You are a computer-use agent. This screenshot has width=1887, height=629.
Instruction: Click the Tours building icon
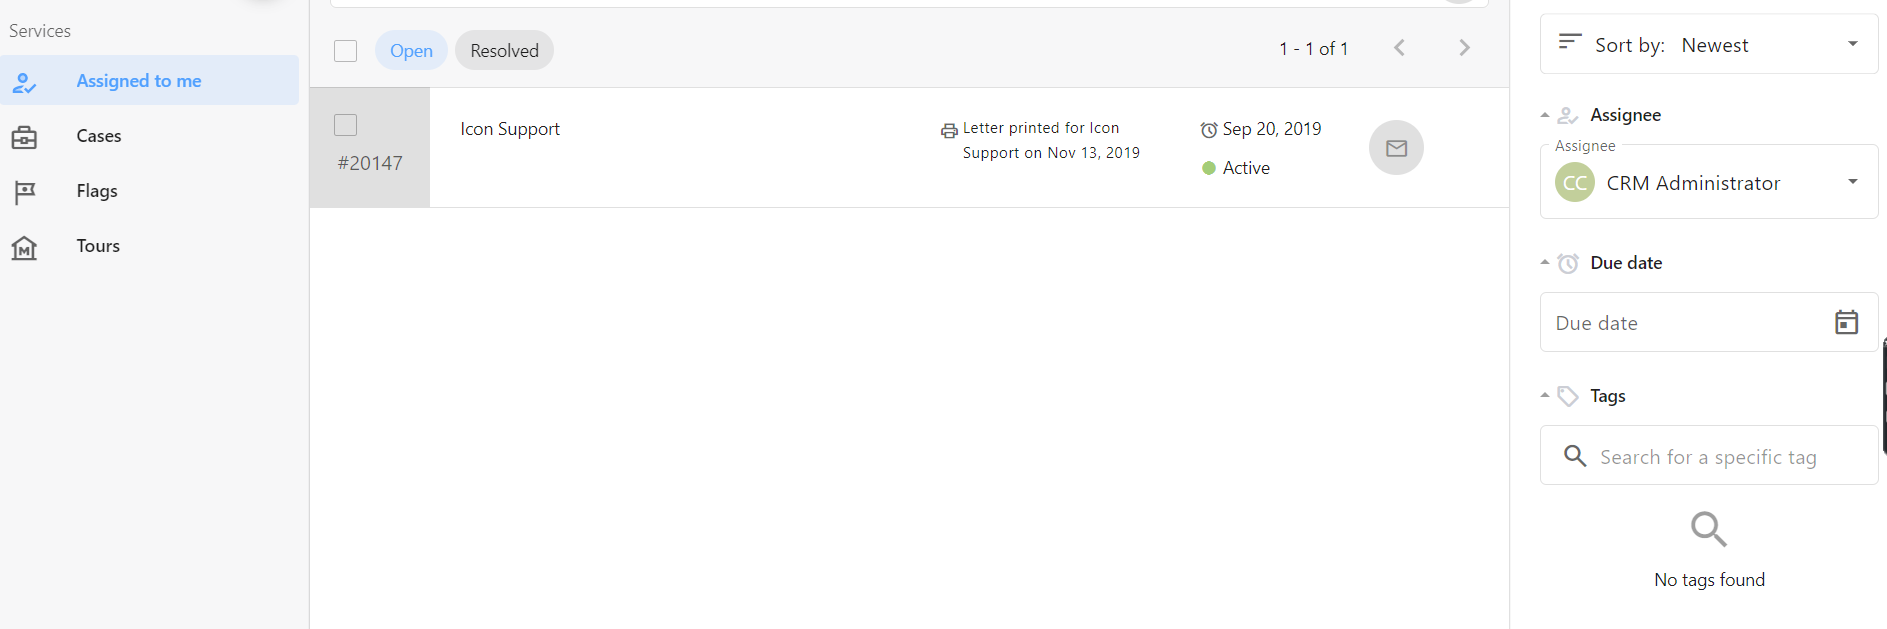point(24,247)
